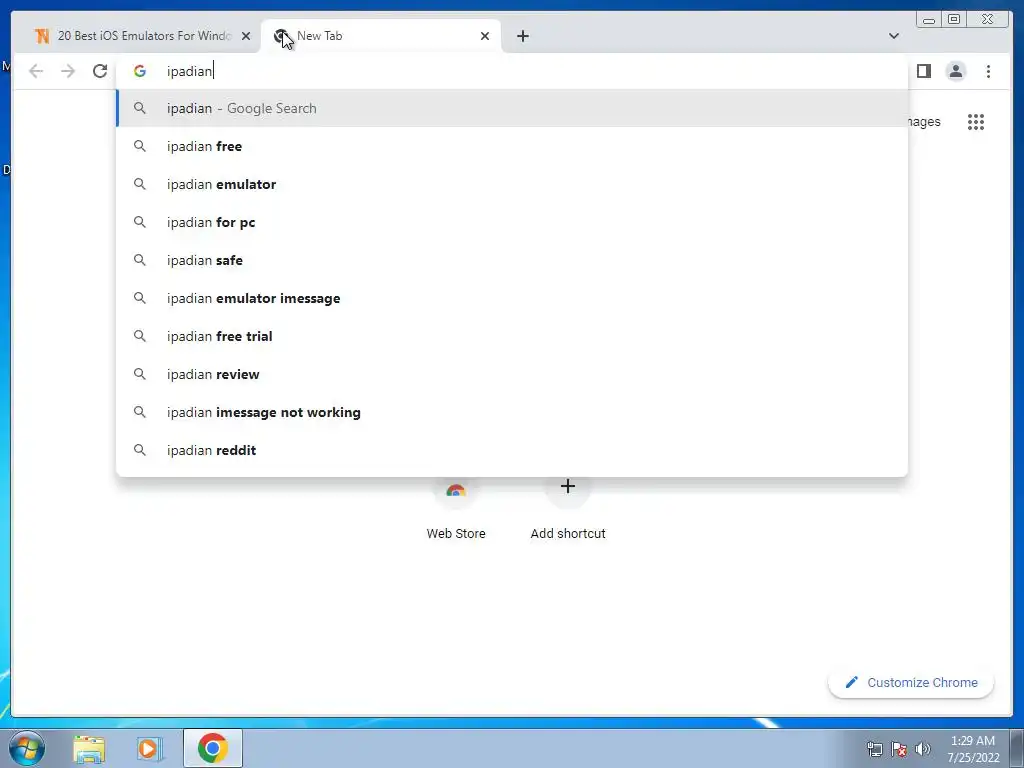Image resolution: width=1024 pixels, height=768 pixels.
Task: Select the New Tab tab
Action: (381, 36)
